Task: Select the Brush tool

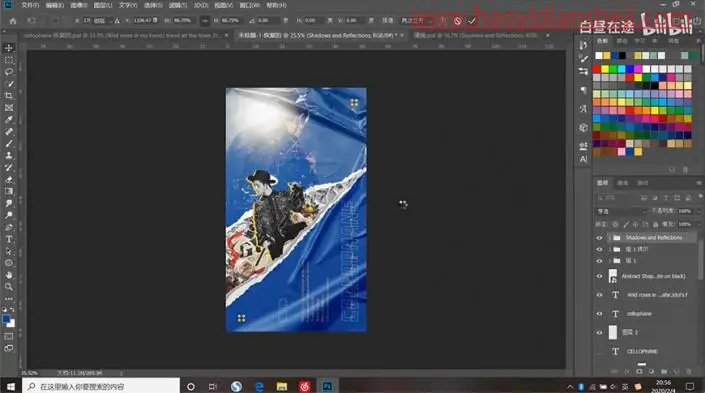Action: [9, 143]
